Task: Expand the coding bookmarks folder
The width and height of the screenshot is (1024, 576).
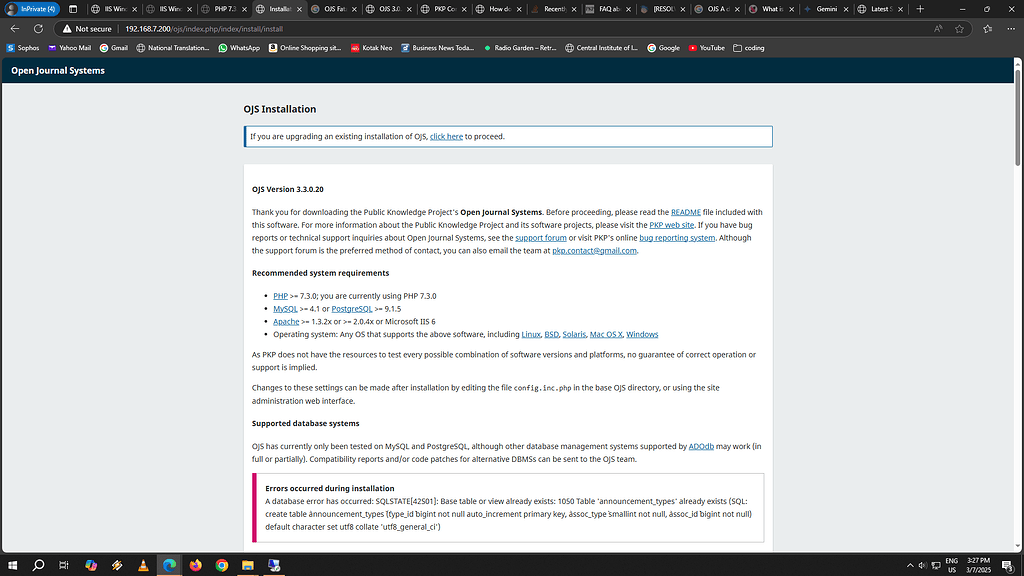Action: pos(748,47)
